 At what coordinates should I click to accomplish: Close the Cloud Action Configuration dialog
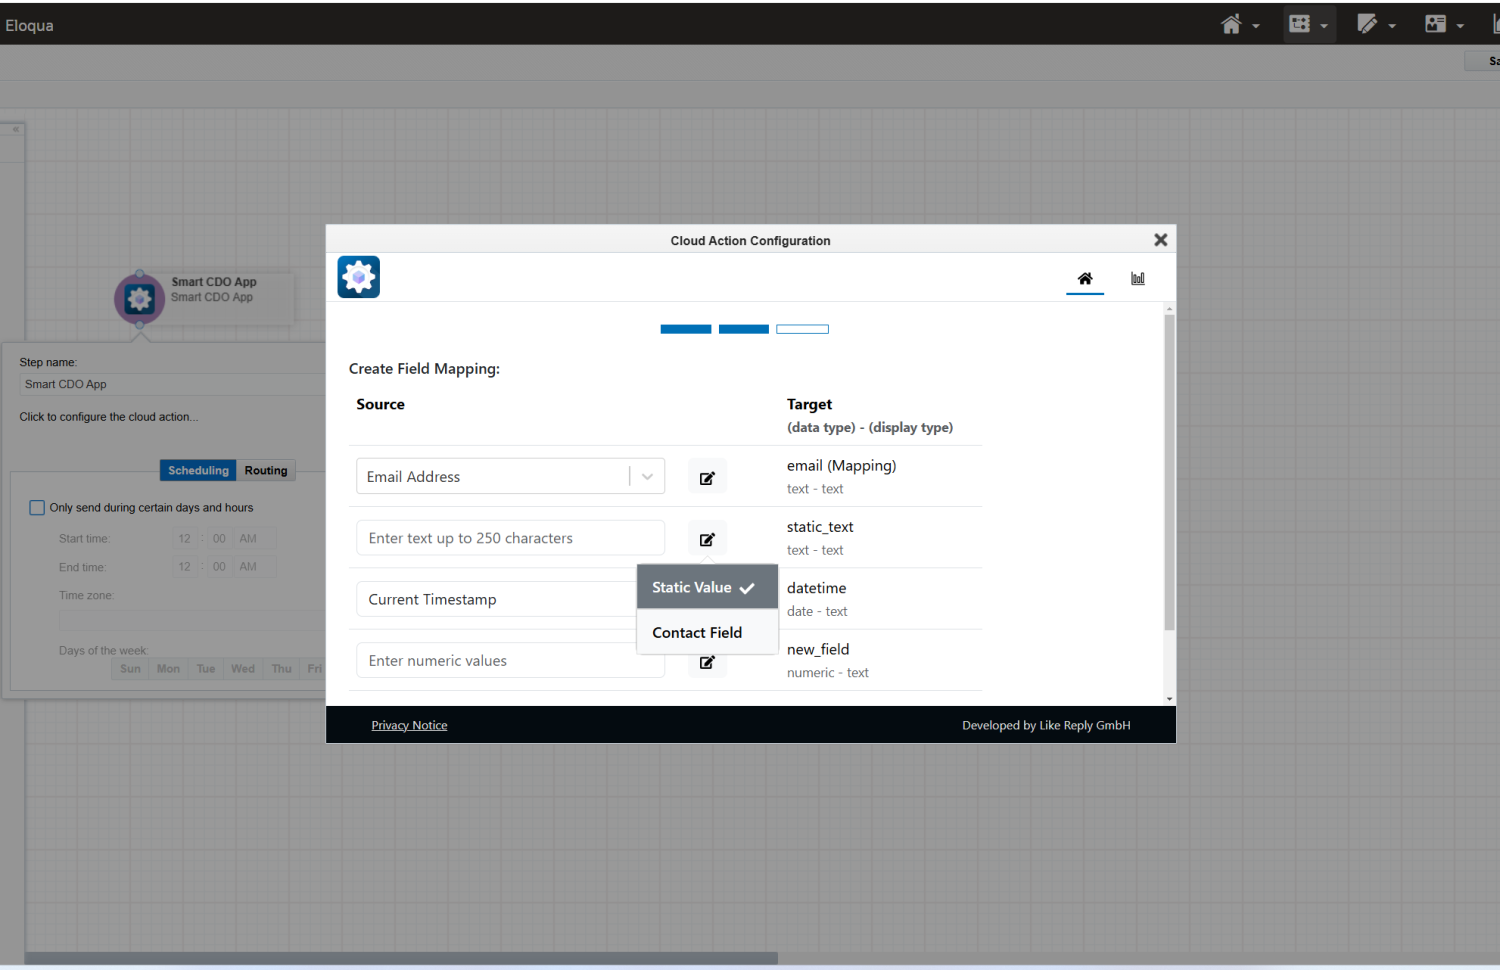tap(1161, 240)
